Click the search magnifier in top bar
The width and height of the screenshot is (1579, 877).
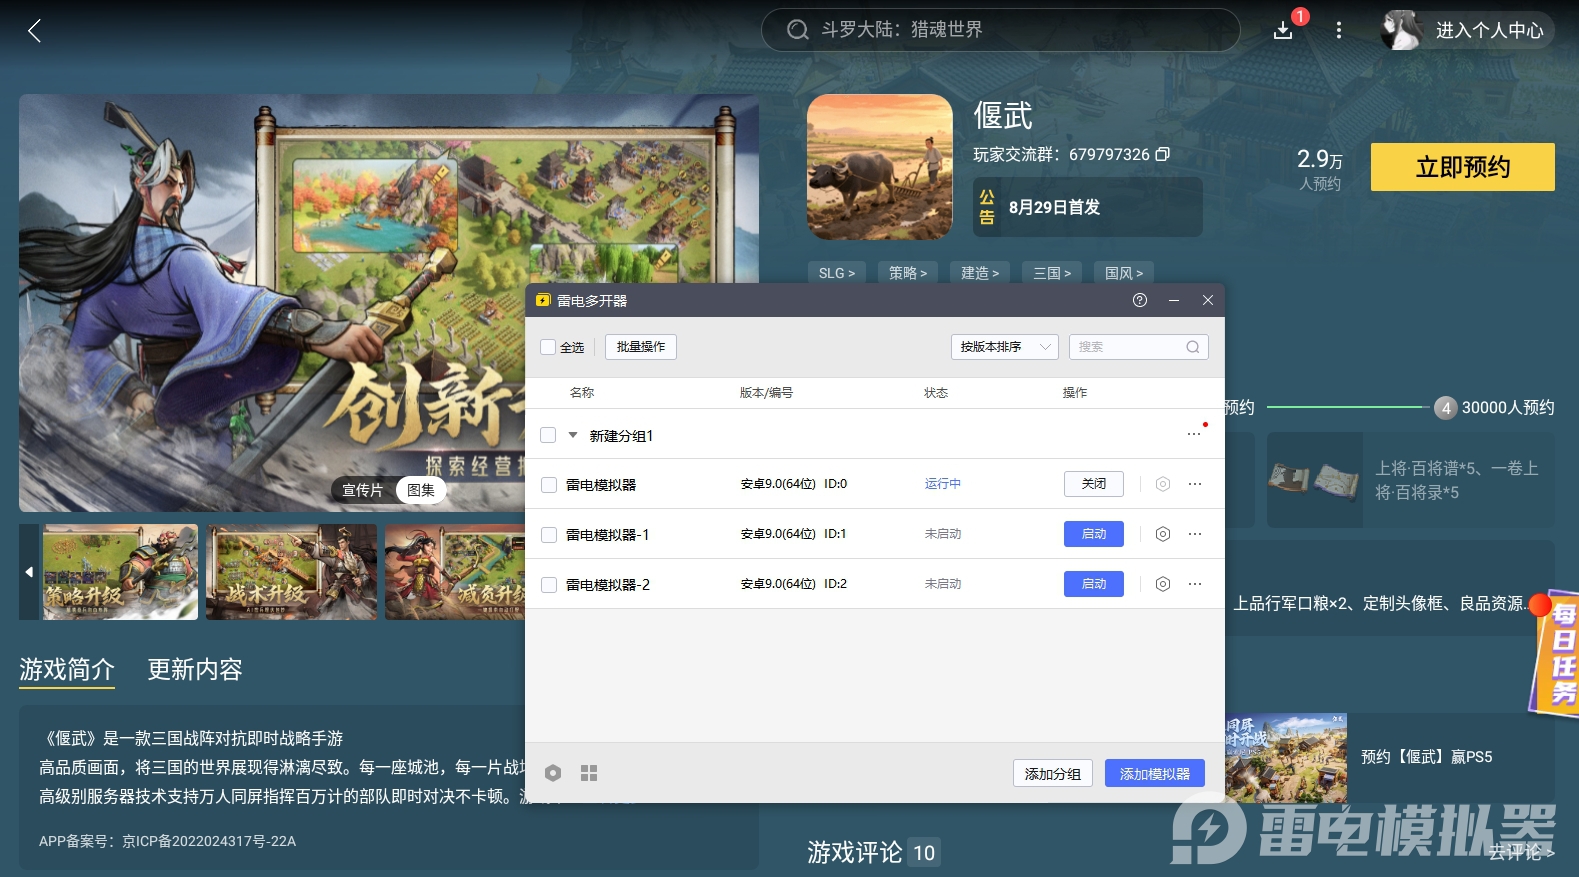tap(797, 30)
